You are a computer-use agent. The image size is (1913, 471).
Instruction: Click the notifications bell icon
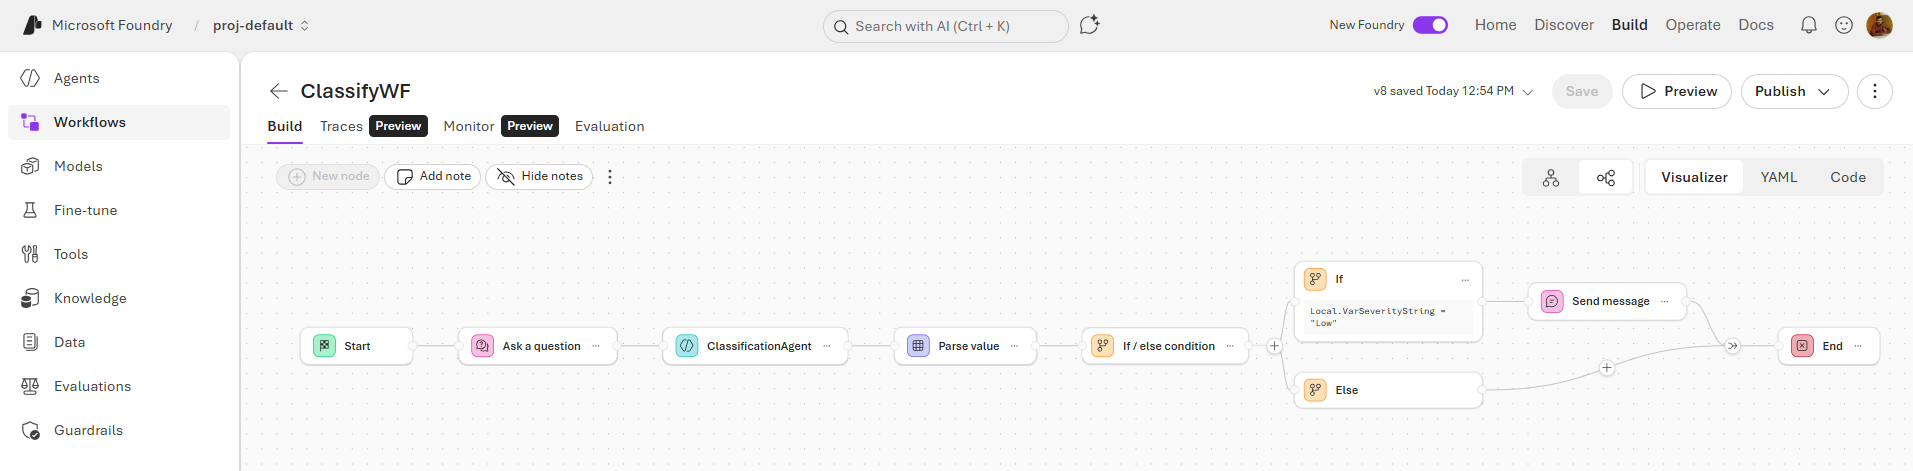click(x=1808, y=25)
